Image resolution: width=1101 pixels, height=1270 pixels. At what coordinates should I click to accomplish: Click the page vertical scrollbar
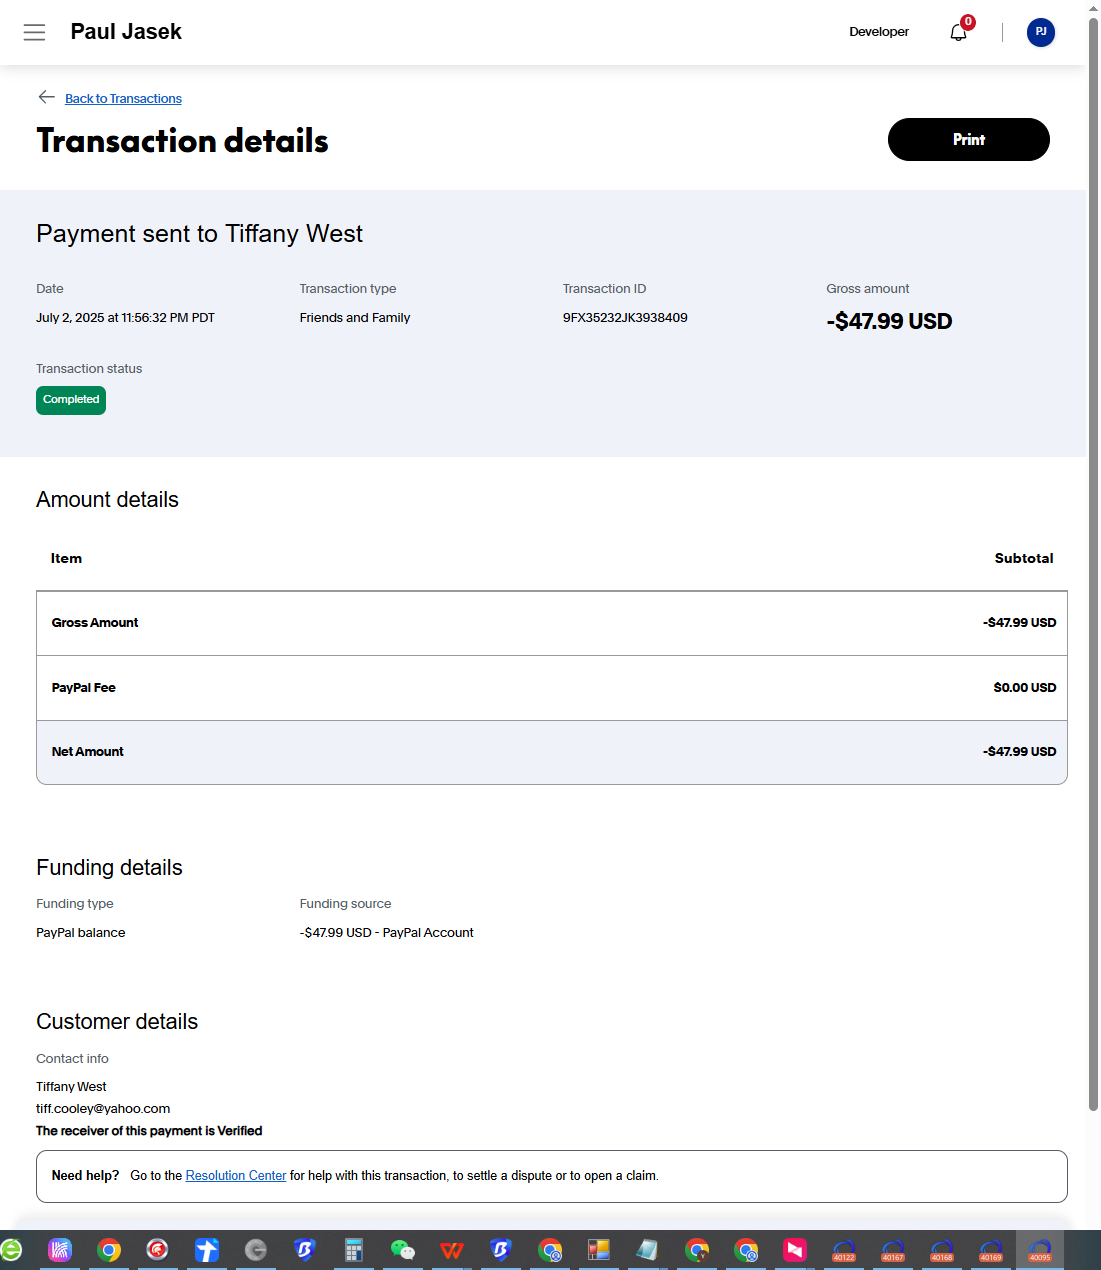pyautogui.click(x=1093, y=560)
